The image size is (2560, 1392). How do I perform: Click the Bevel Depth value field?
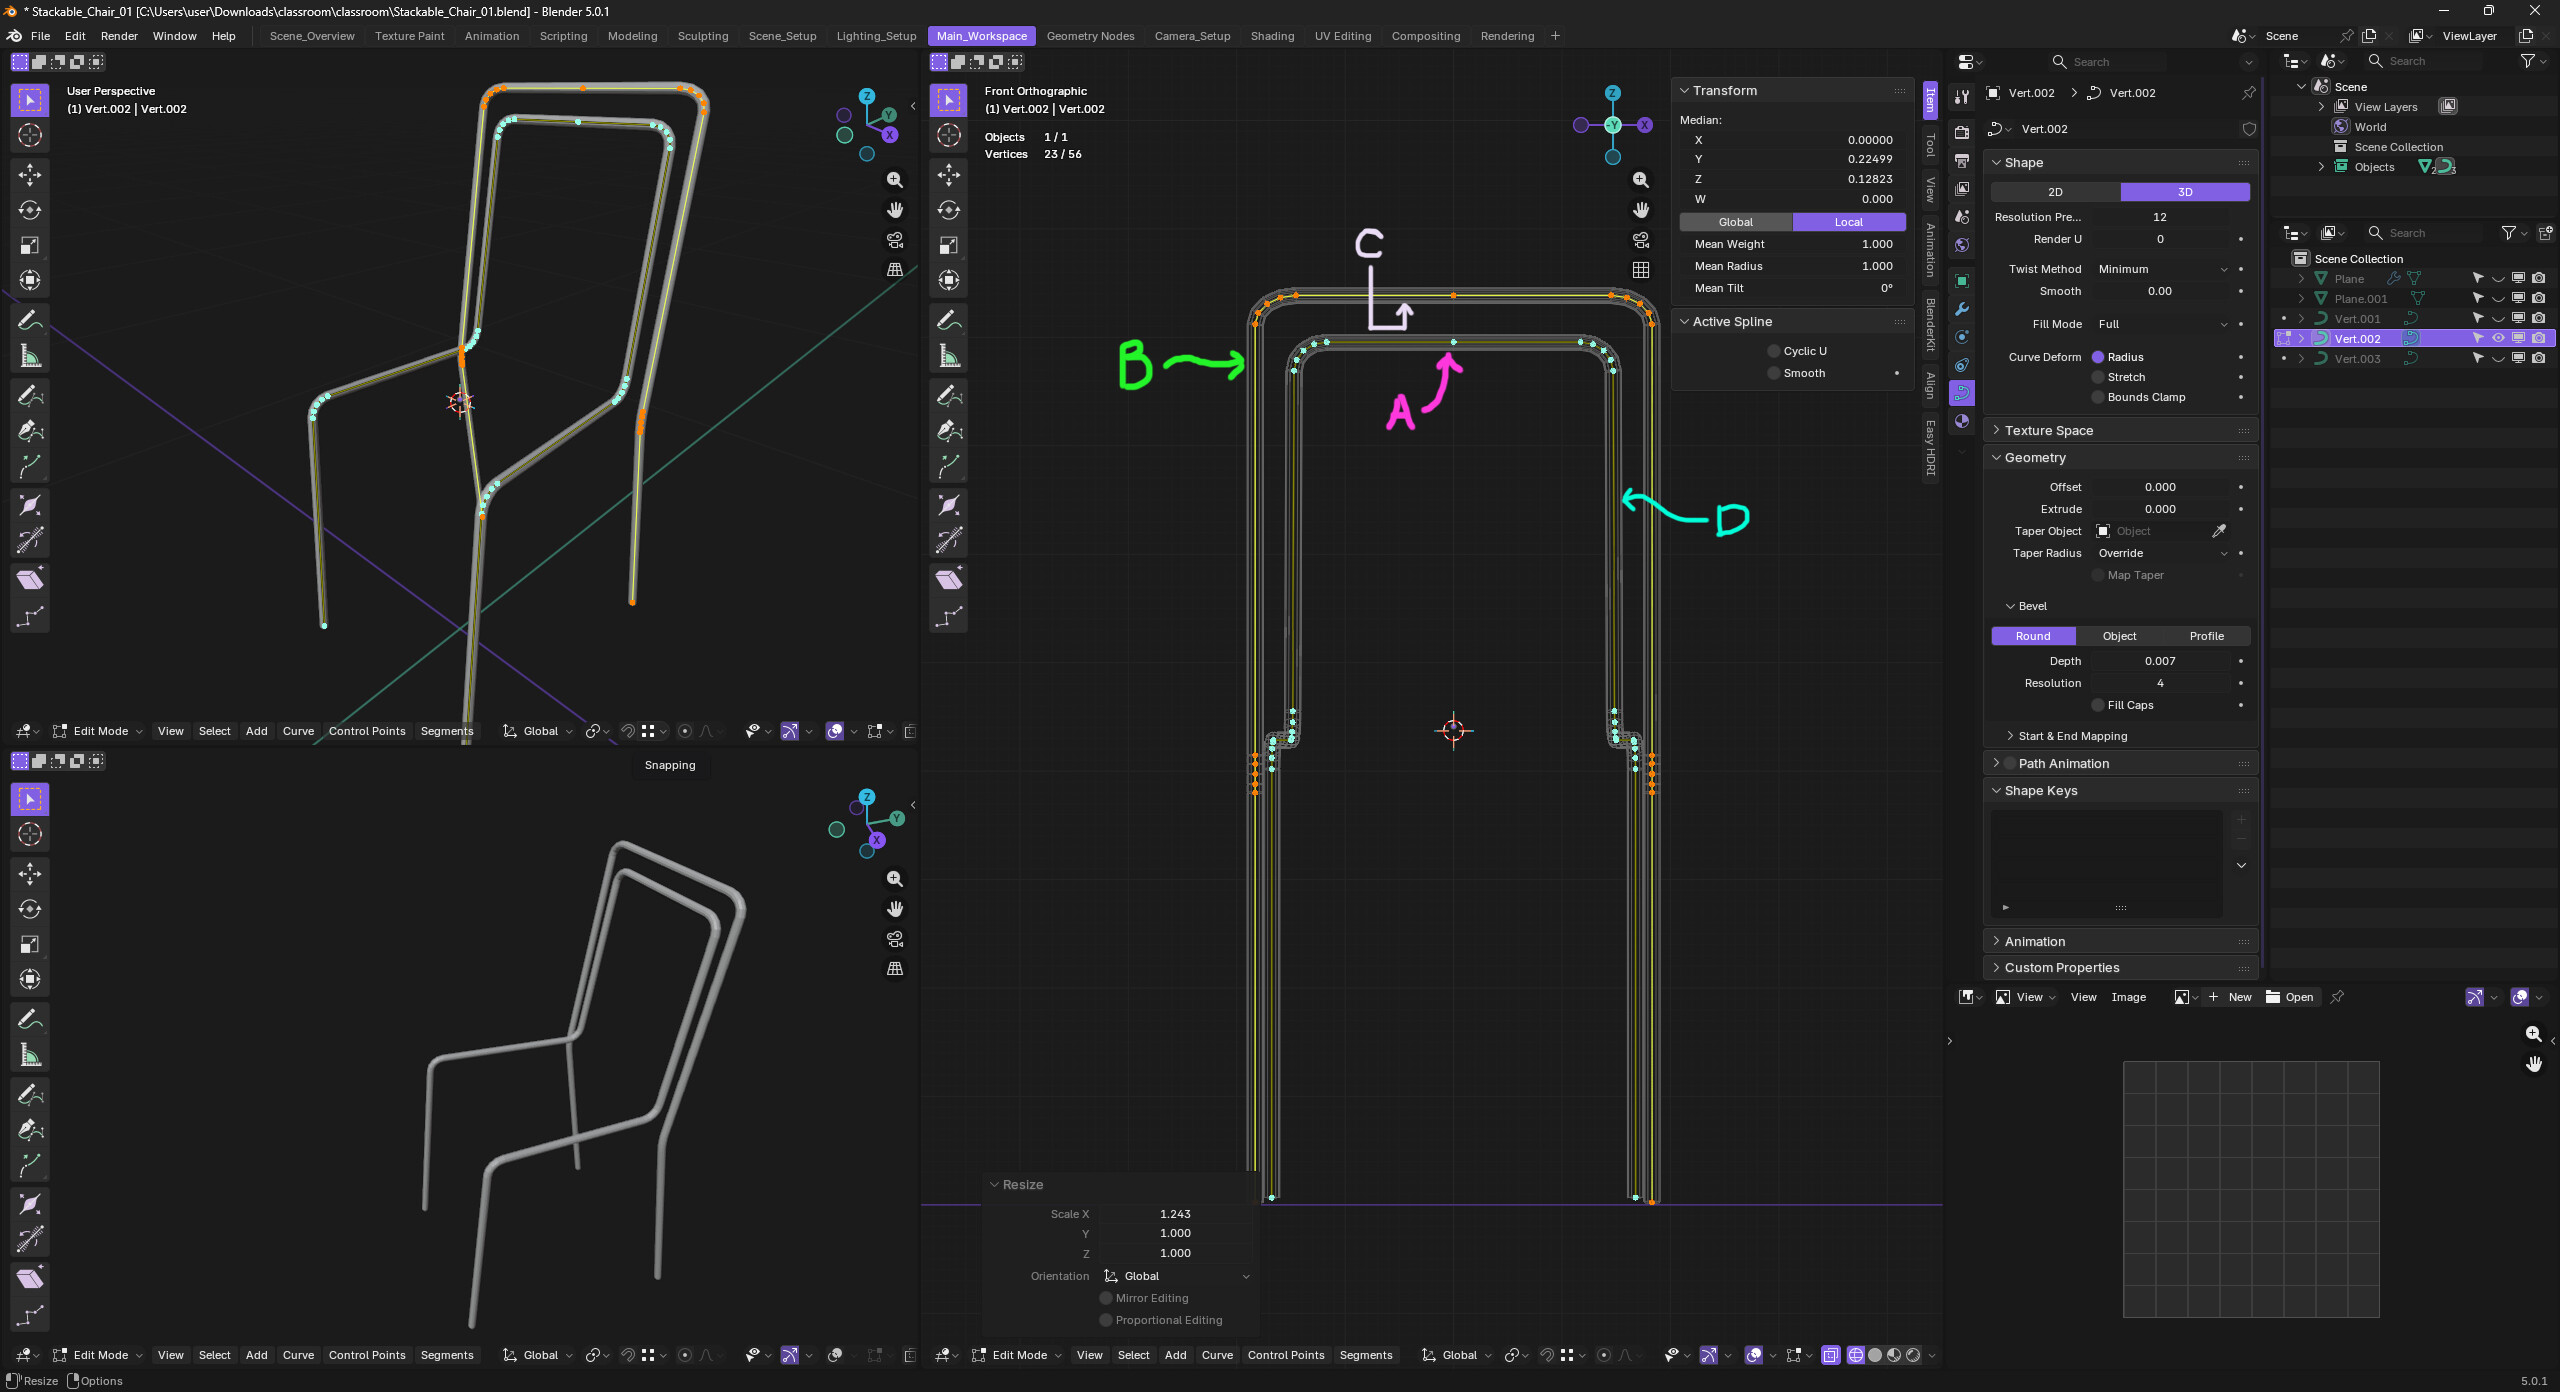click(2161, 661)
